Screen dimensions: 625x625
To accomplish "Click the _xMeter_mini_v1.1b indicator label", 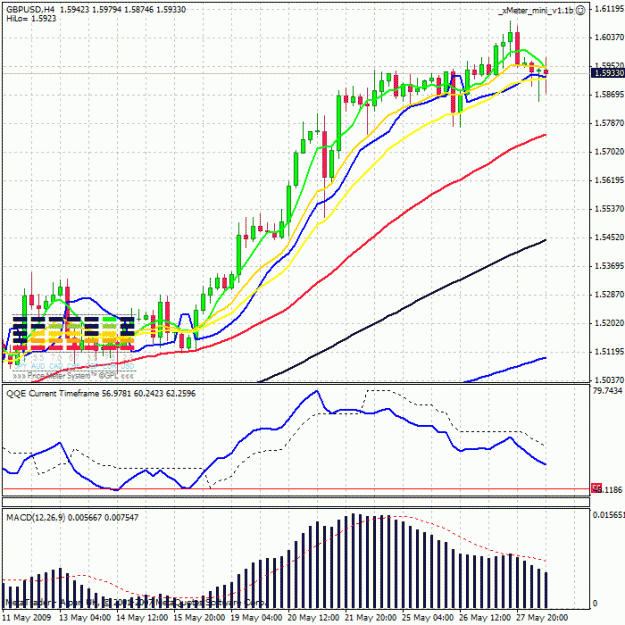I will [x=537, y=11].
